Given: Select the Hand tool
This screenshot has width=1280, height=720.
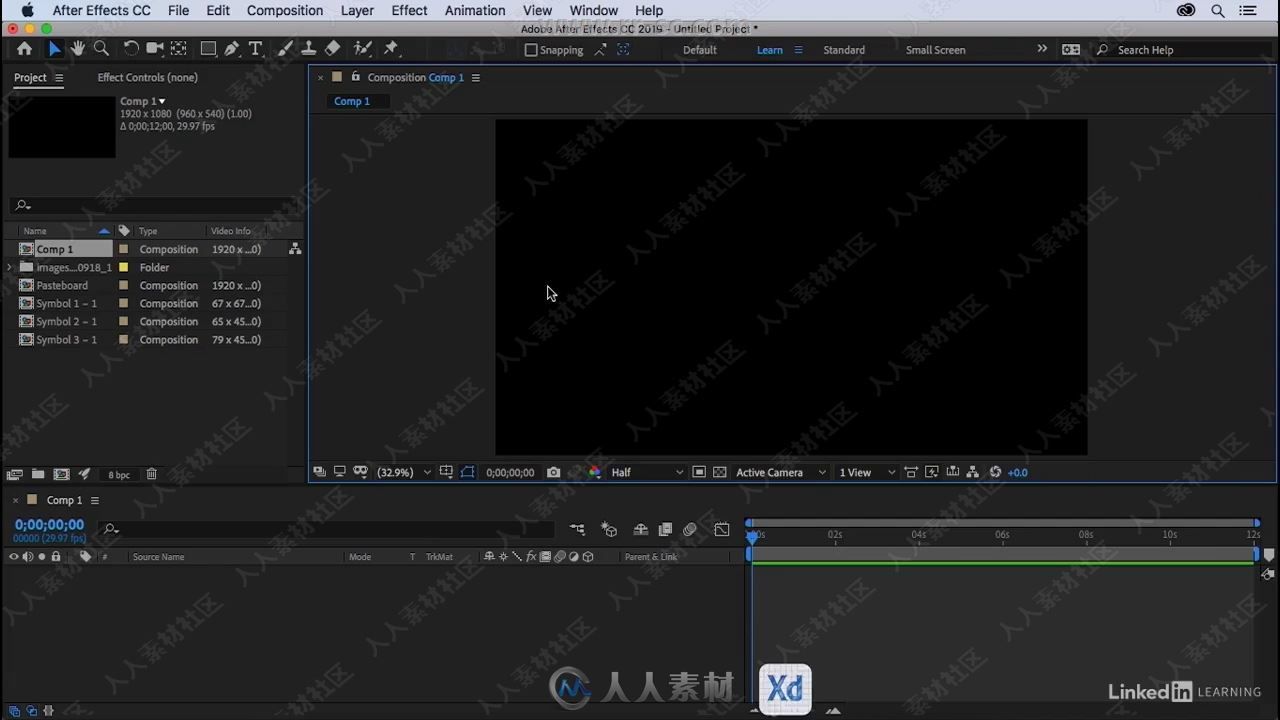Looking at the screenshot, I should tap(77, 48).
